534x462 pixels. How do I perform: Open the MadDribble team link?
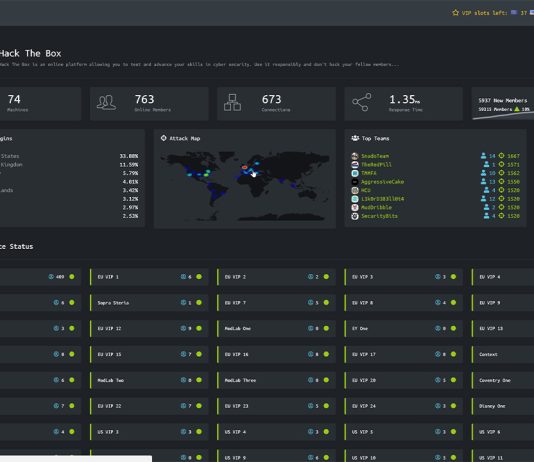click(x=376, y=207)
